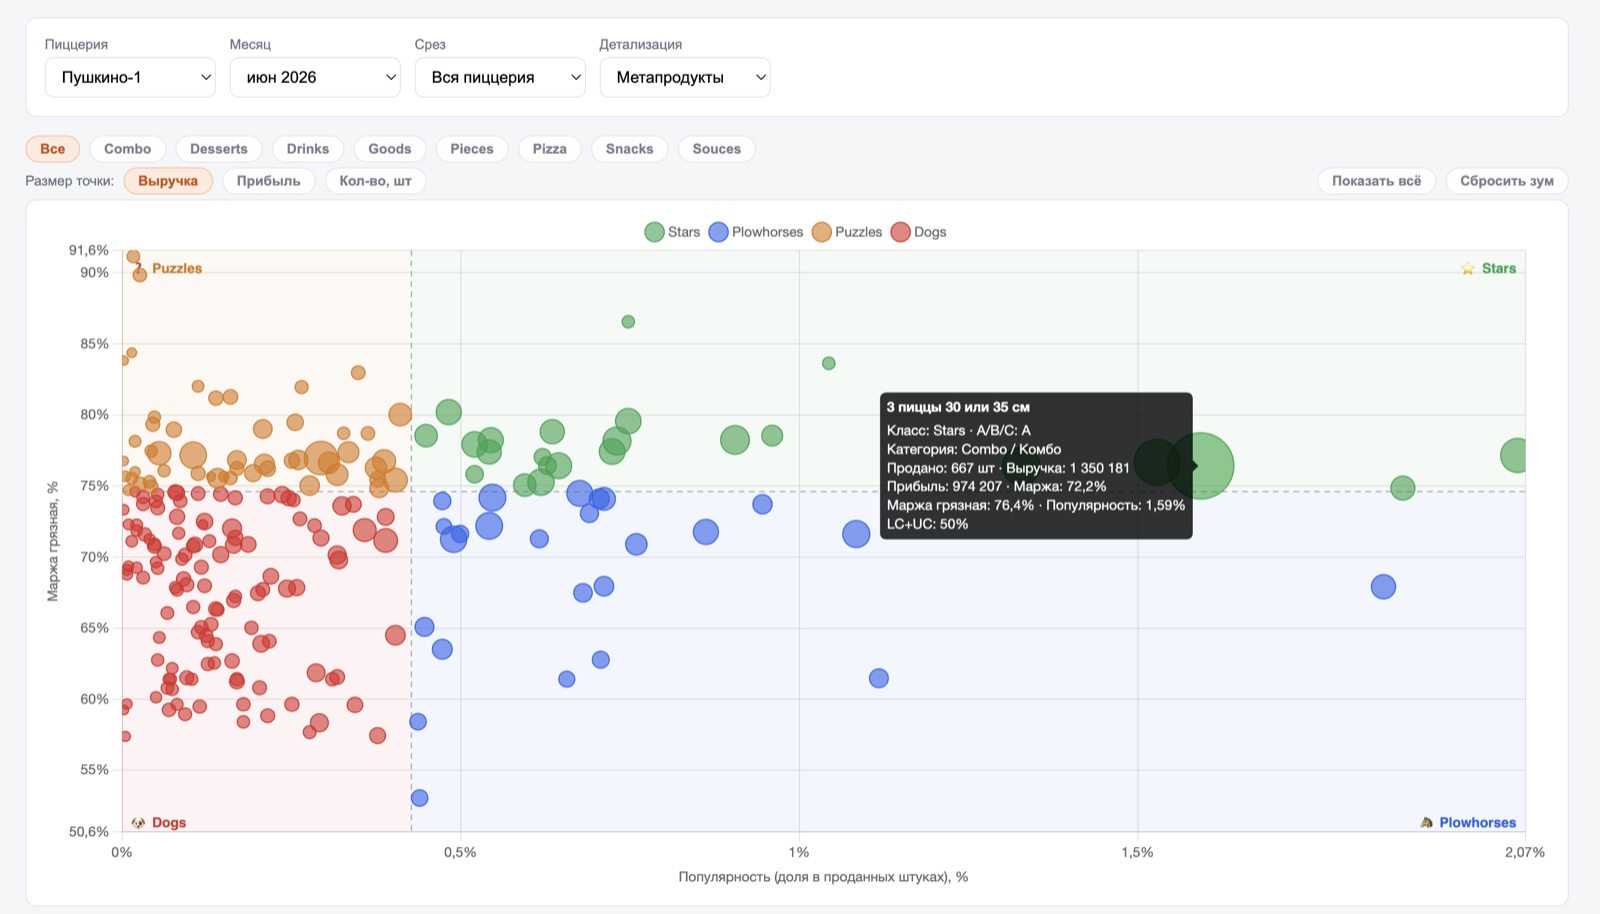This screenshot has width=1600, height=914.
Task: Open the Месяц dropdown showing июн 2026
Action: (315, 77)
